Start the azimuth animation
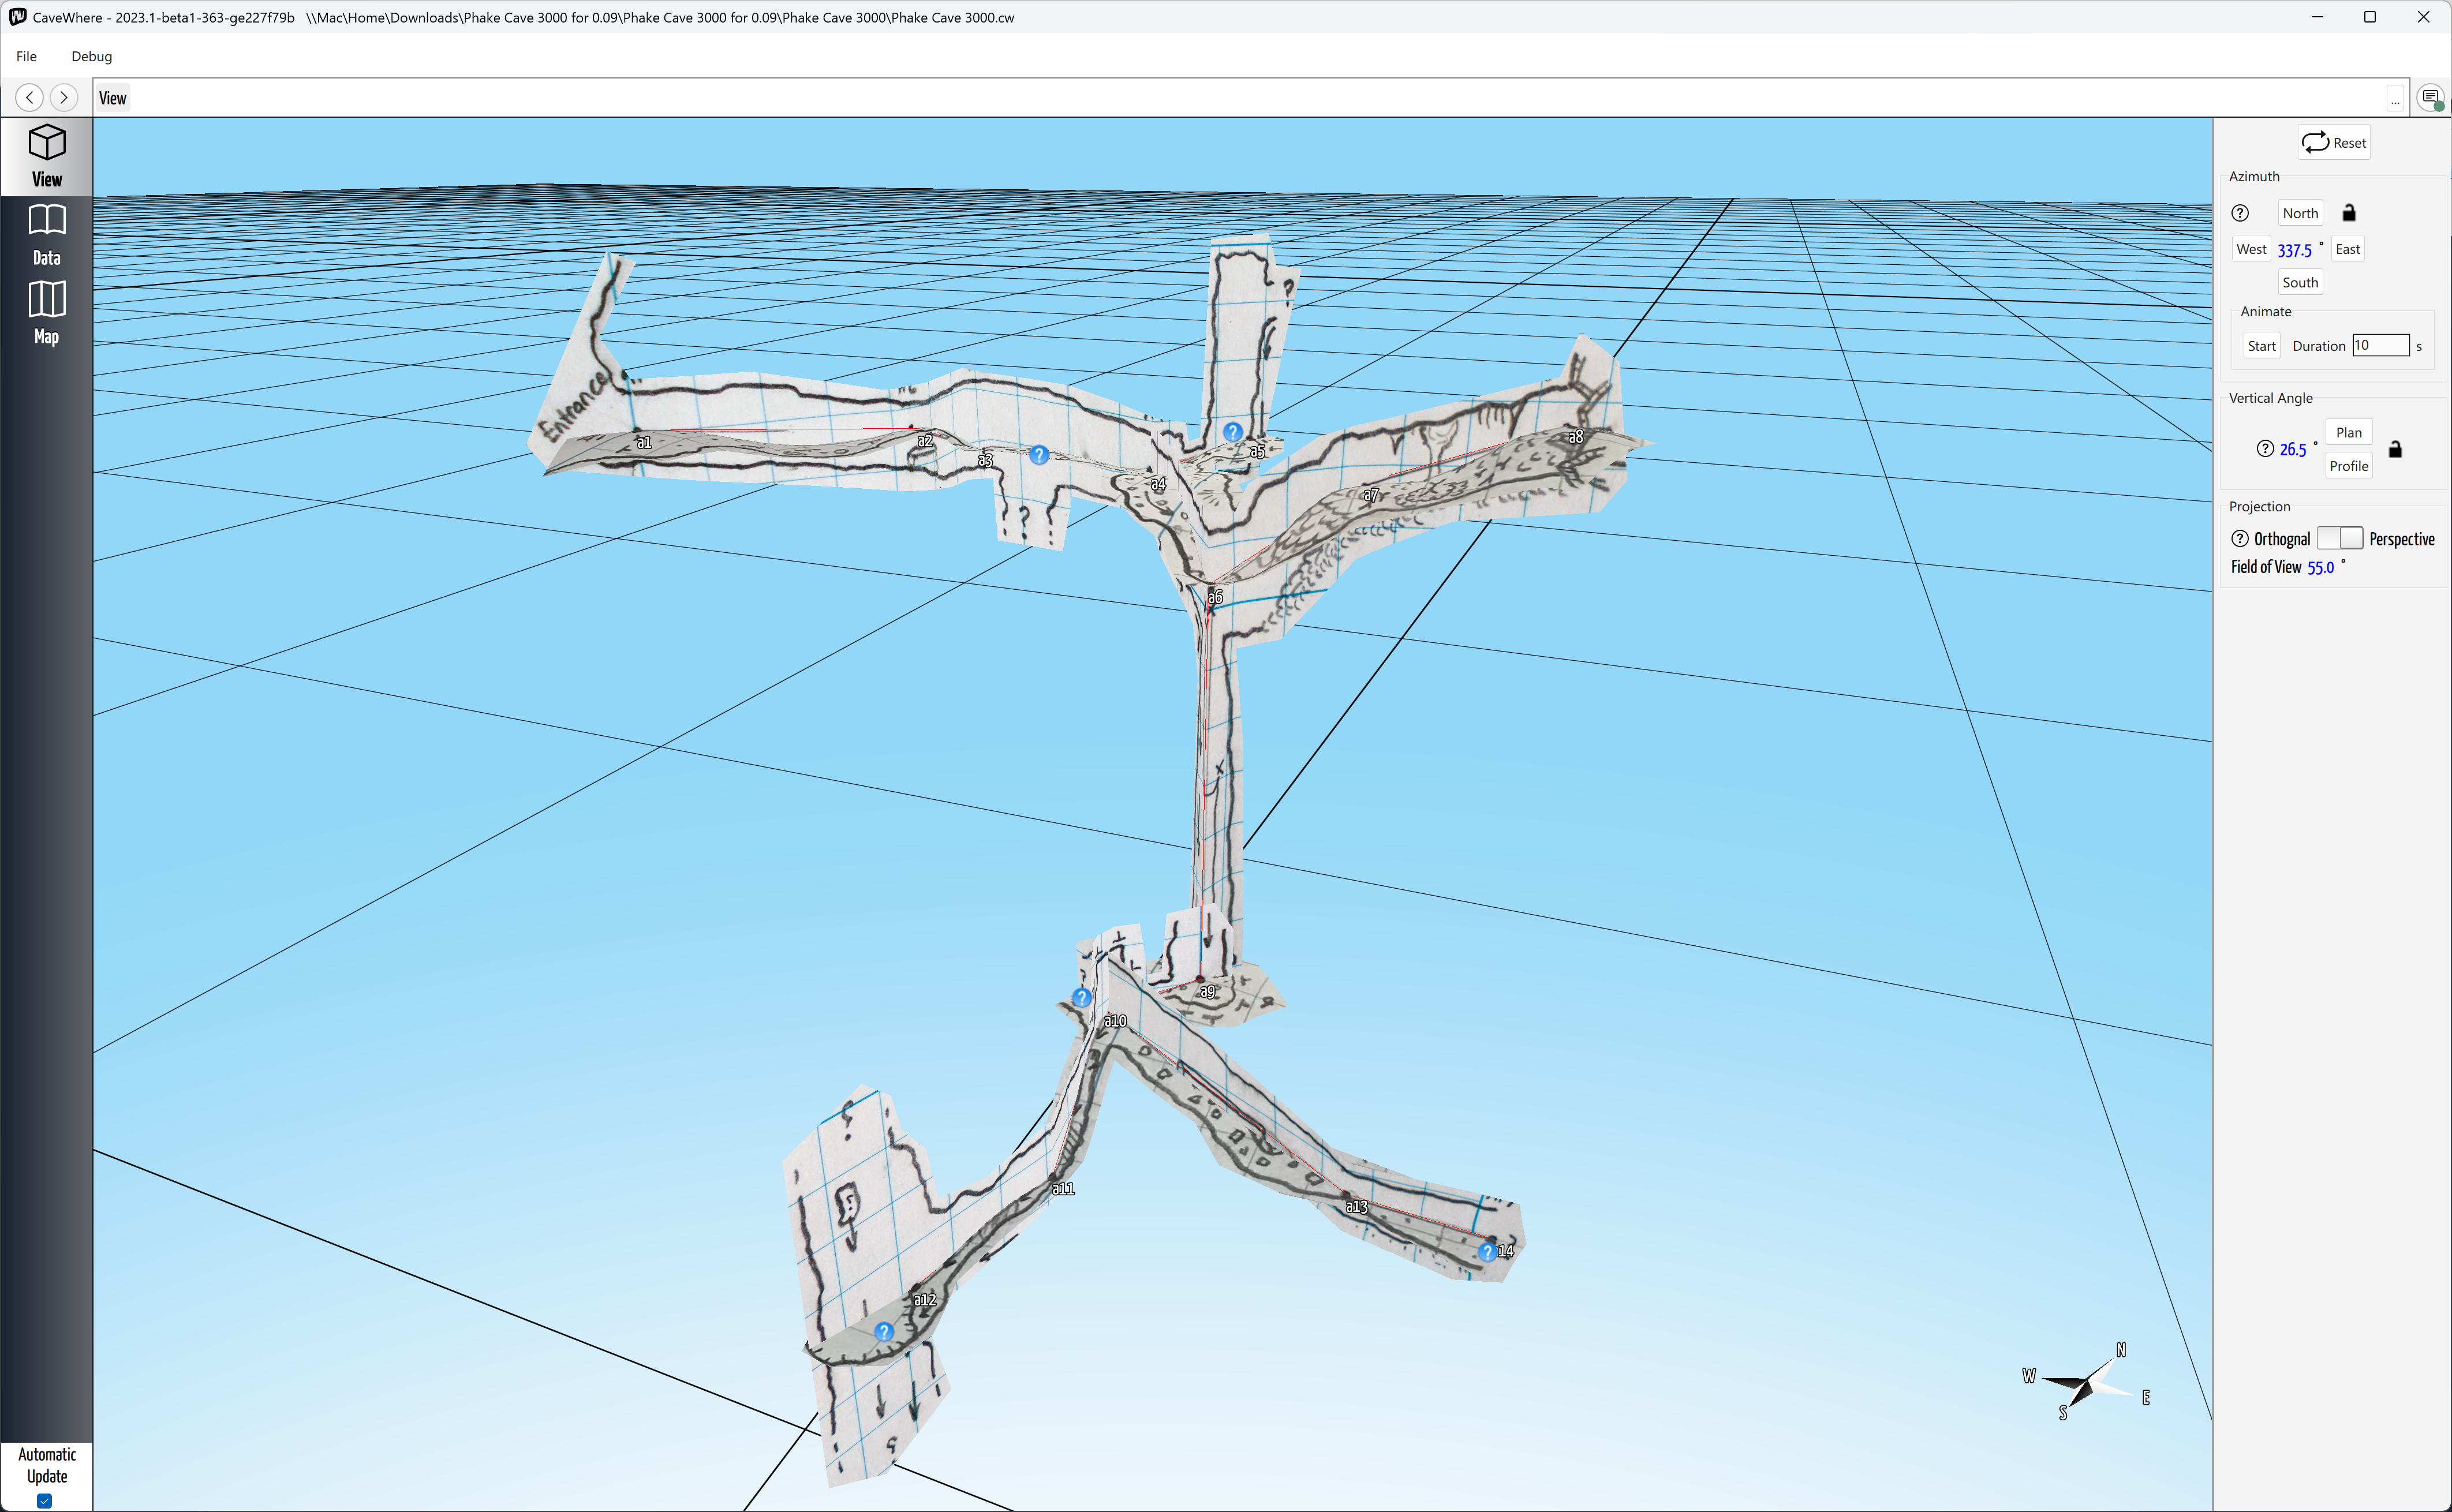The height and width of the screenshot is (1512, 2452). click(2261, 346)
